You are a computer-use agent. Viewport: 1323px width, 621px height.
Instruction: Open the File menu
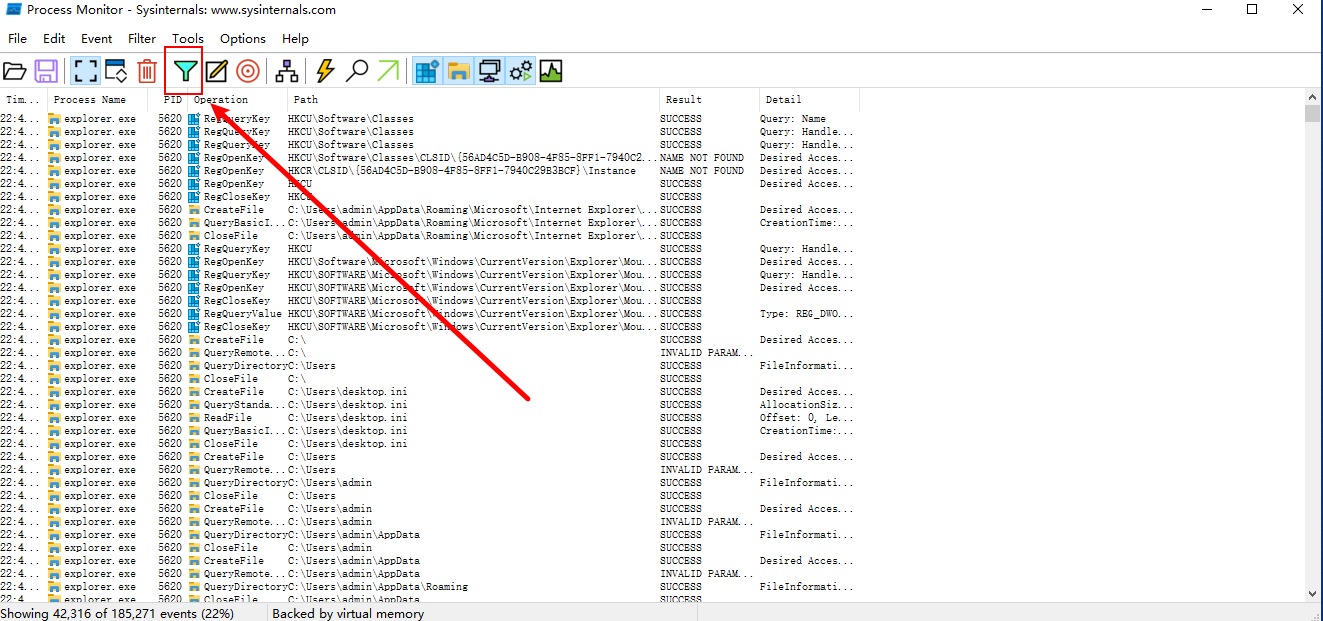17,39
